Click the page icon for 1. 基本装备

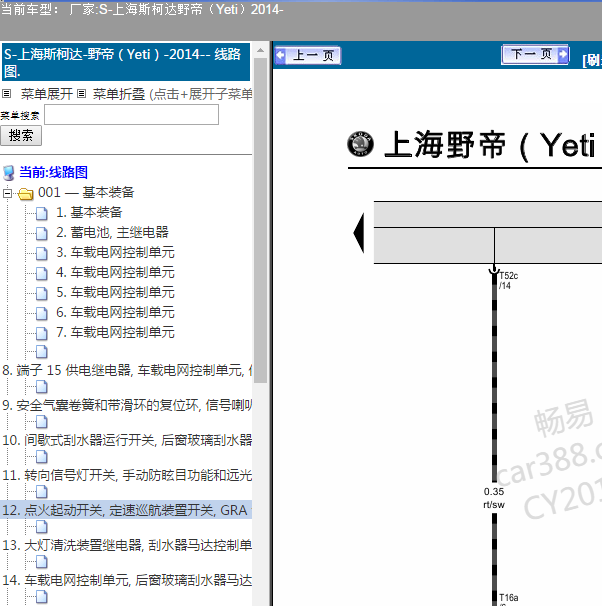42,213
